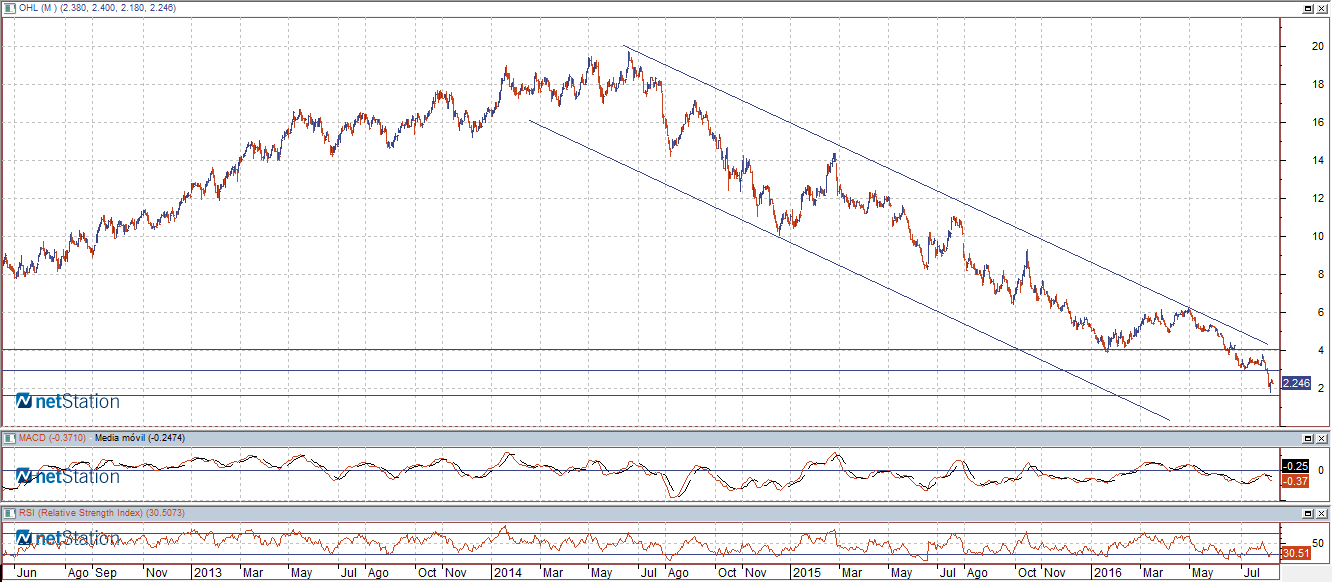Close the OHL price chart panel

click(1323, 7)
